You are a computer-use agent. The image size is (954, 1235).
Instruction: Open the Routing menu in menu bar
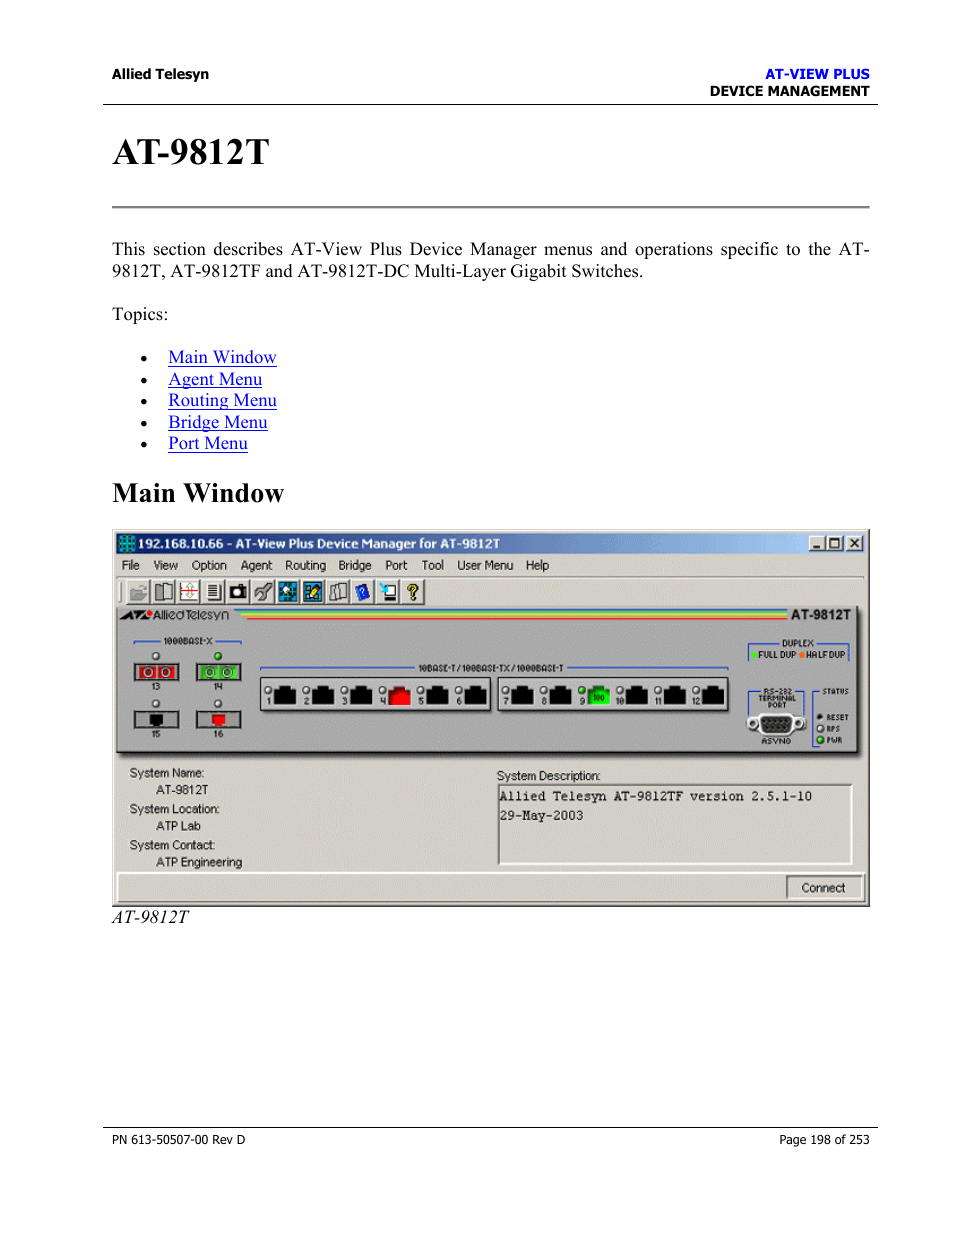pyautogui.click(x=306, y=565)
